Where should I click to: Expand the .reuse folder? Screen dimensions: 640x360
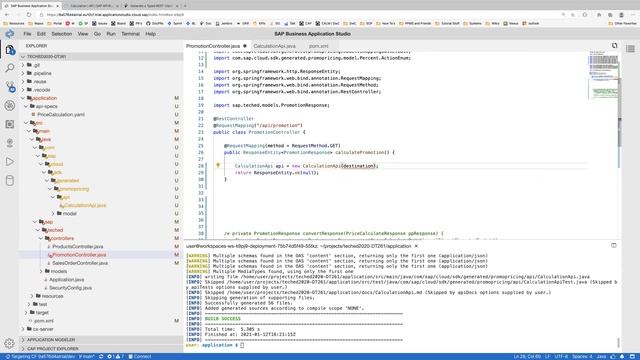click(x=23, y=81)
